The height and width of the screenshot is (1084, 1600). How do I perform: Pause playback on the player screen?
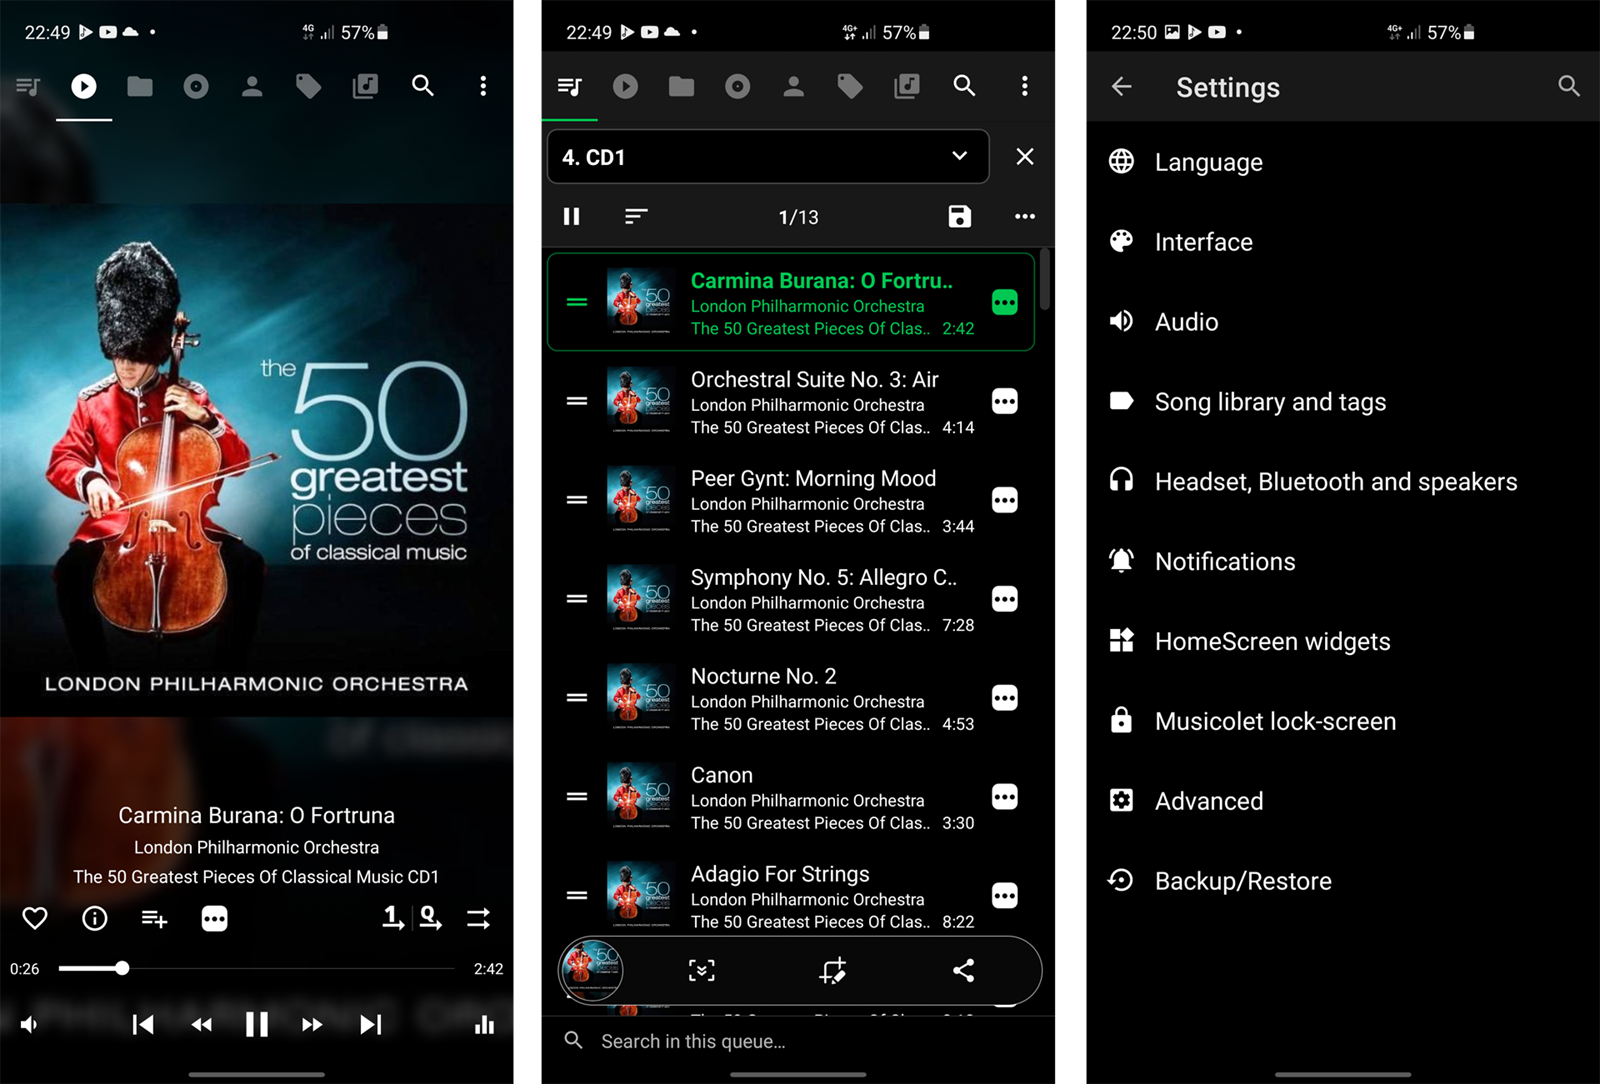click(x=257, y=1024)
